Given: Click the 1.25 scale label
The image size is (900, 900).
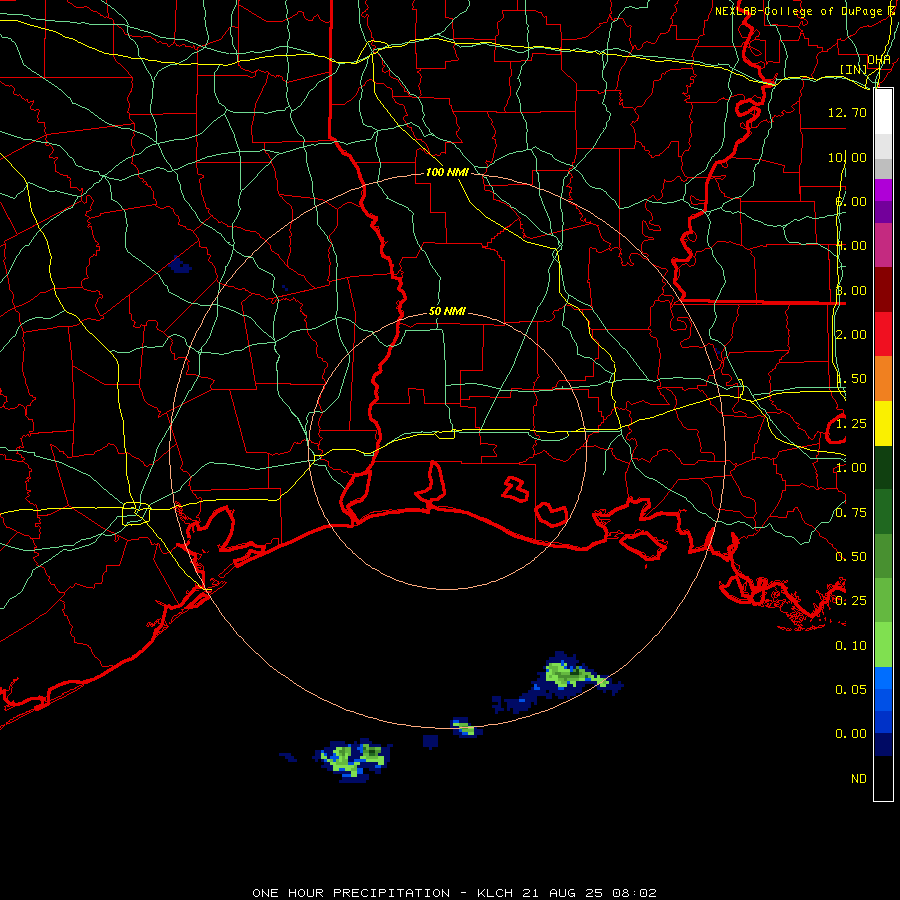Looking at the screenshot, I should click(851, 424).
